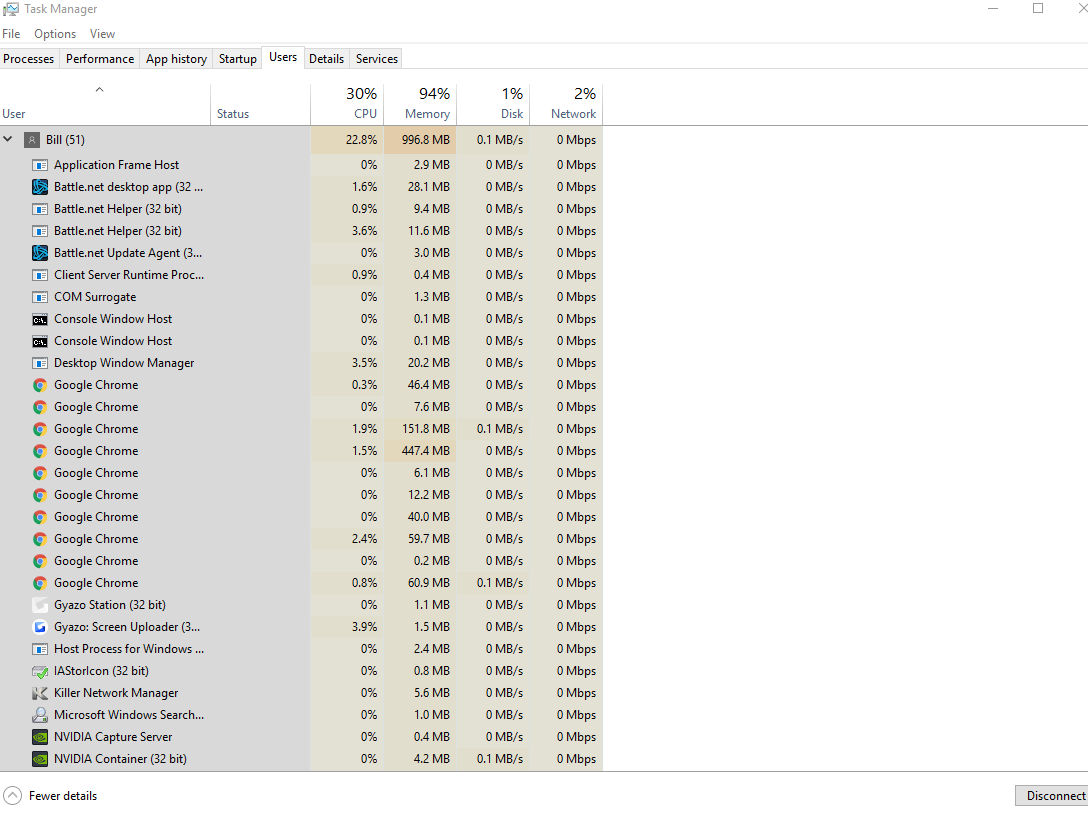Click the Battle.net Update Agent icon
This screenshot has height=816, width=1088.
coord(40,253)
